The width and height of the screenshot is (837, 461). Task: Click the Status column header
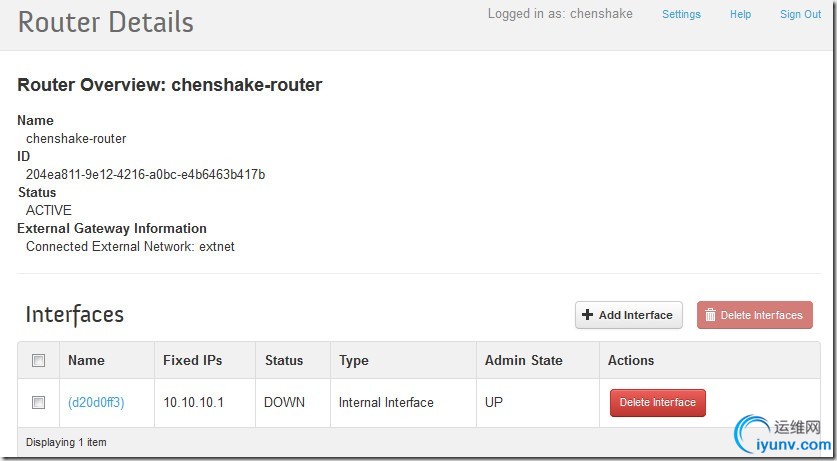[x=284, y=360]
